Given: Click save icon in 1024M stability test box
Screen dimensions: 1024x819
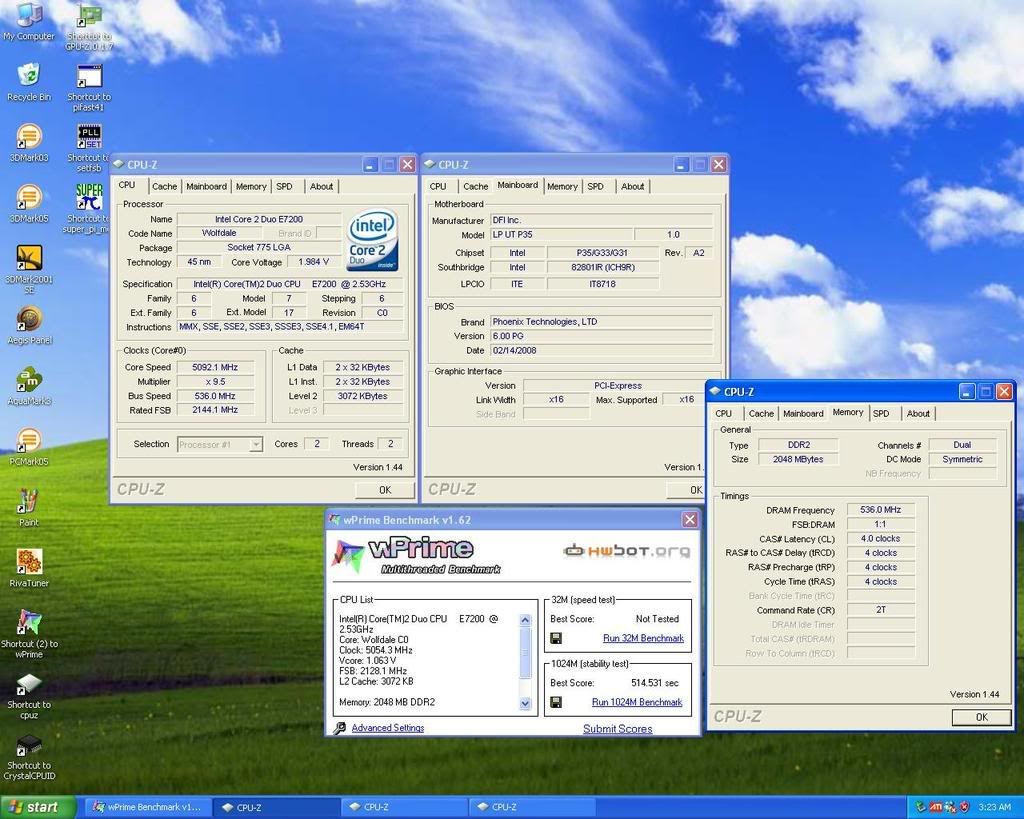Looking at the screenshot, I should point(556,702).
